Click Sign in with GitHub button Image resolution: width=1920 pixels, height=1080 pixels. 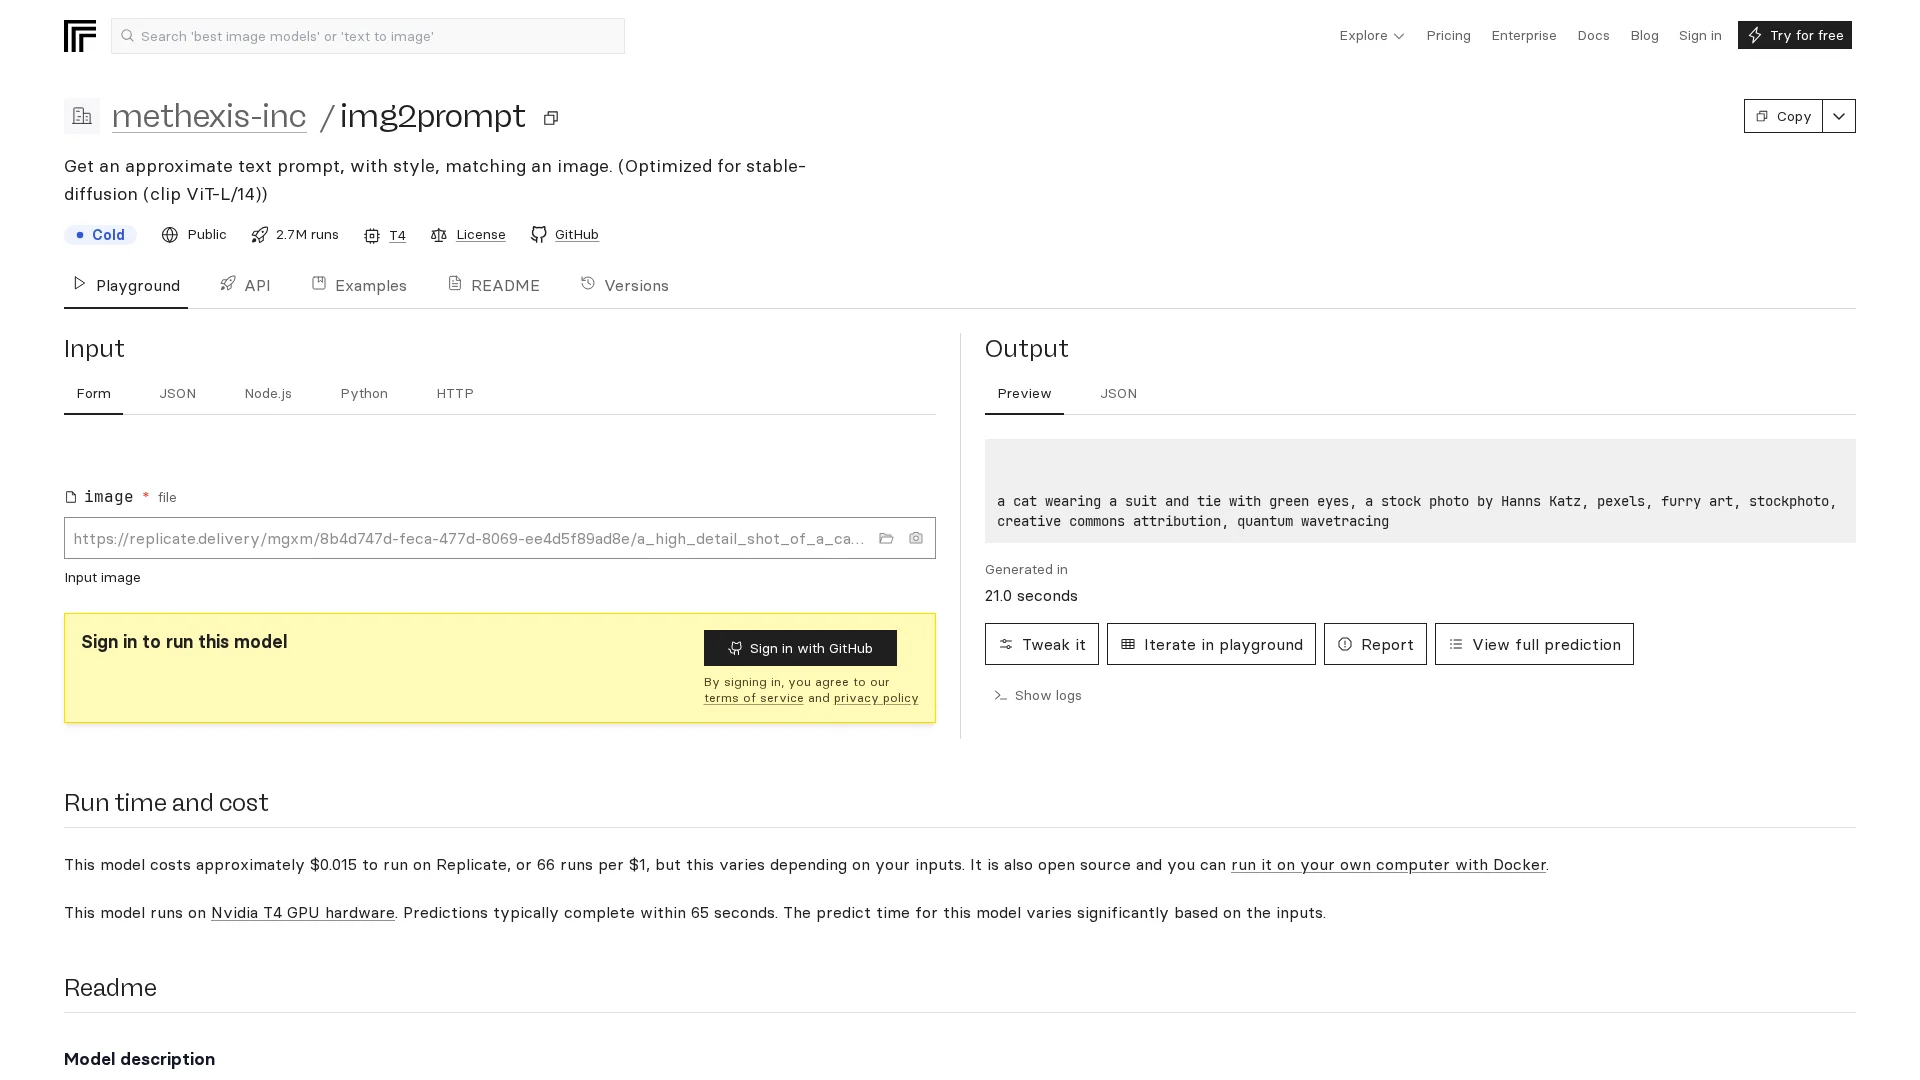pyautogui.click(x=800, y=648)
